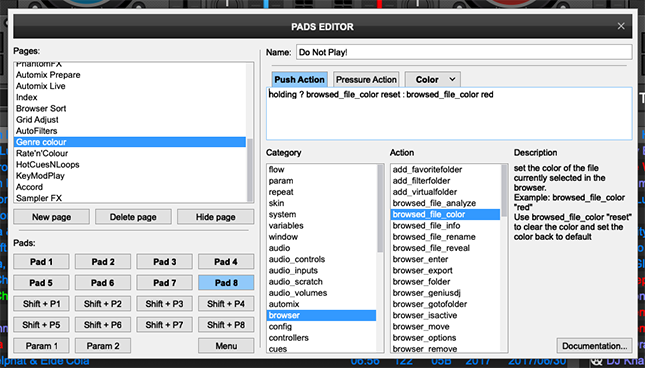Viewport: 645px width, 368px height.
Task: Select the KeyModPlay page
Action: pos(130,176)
